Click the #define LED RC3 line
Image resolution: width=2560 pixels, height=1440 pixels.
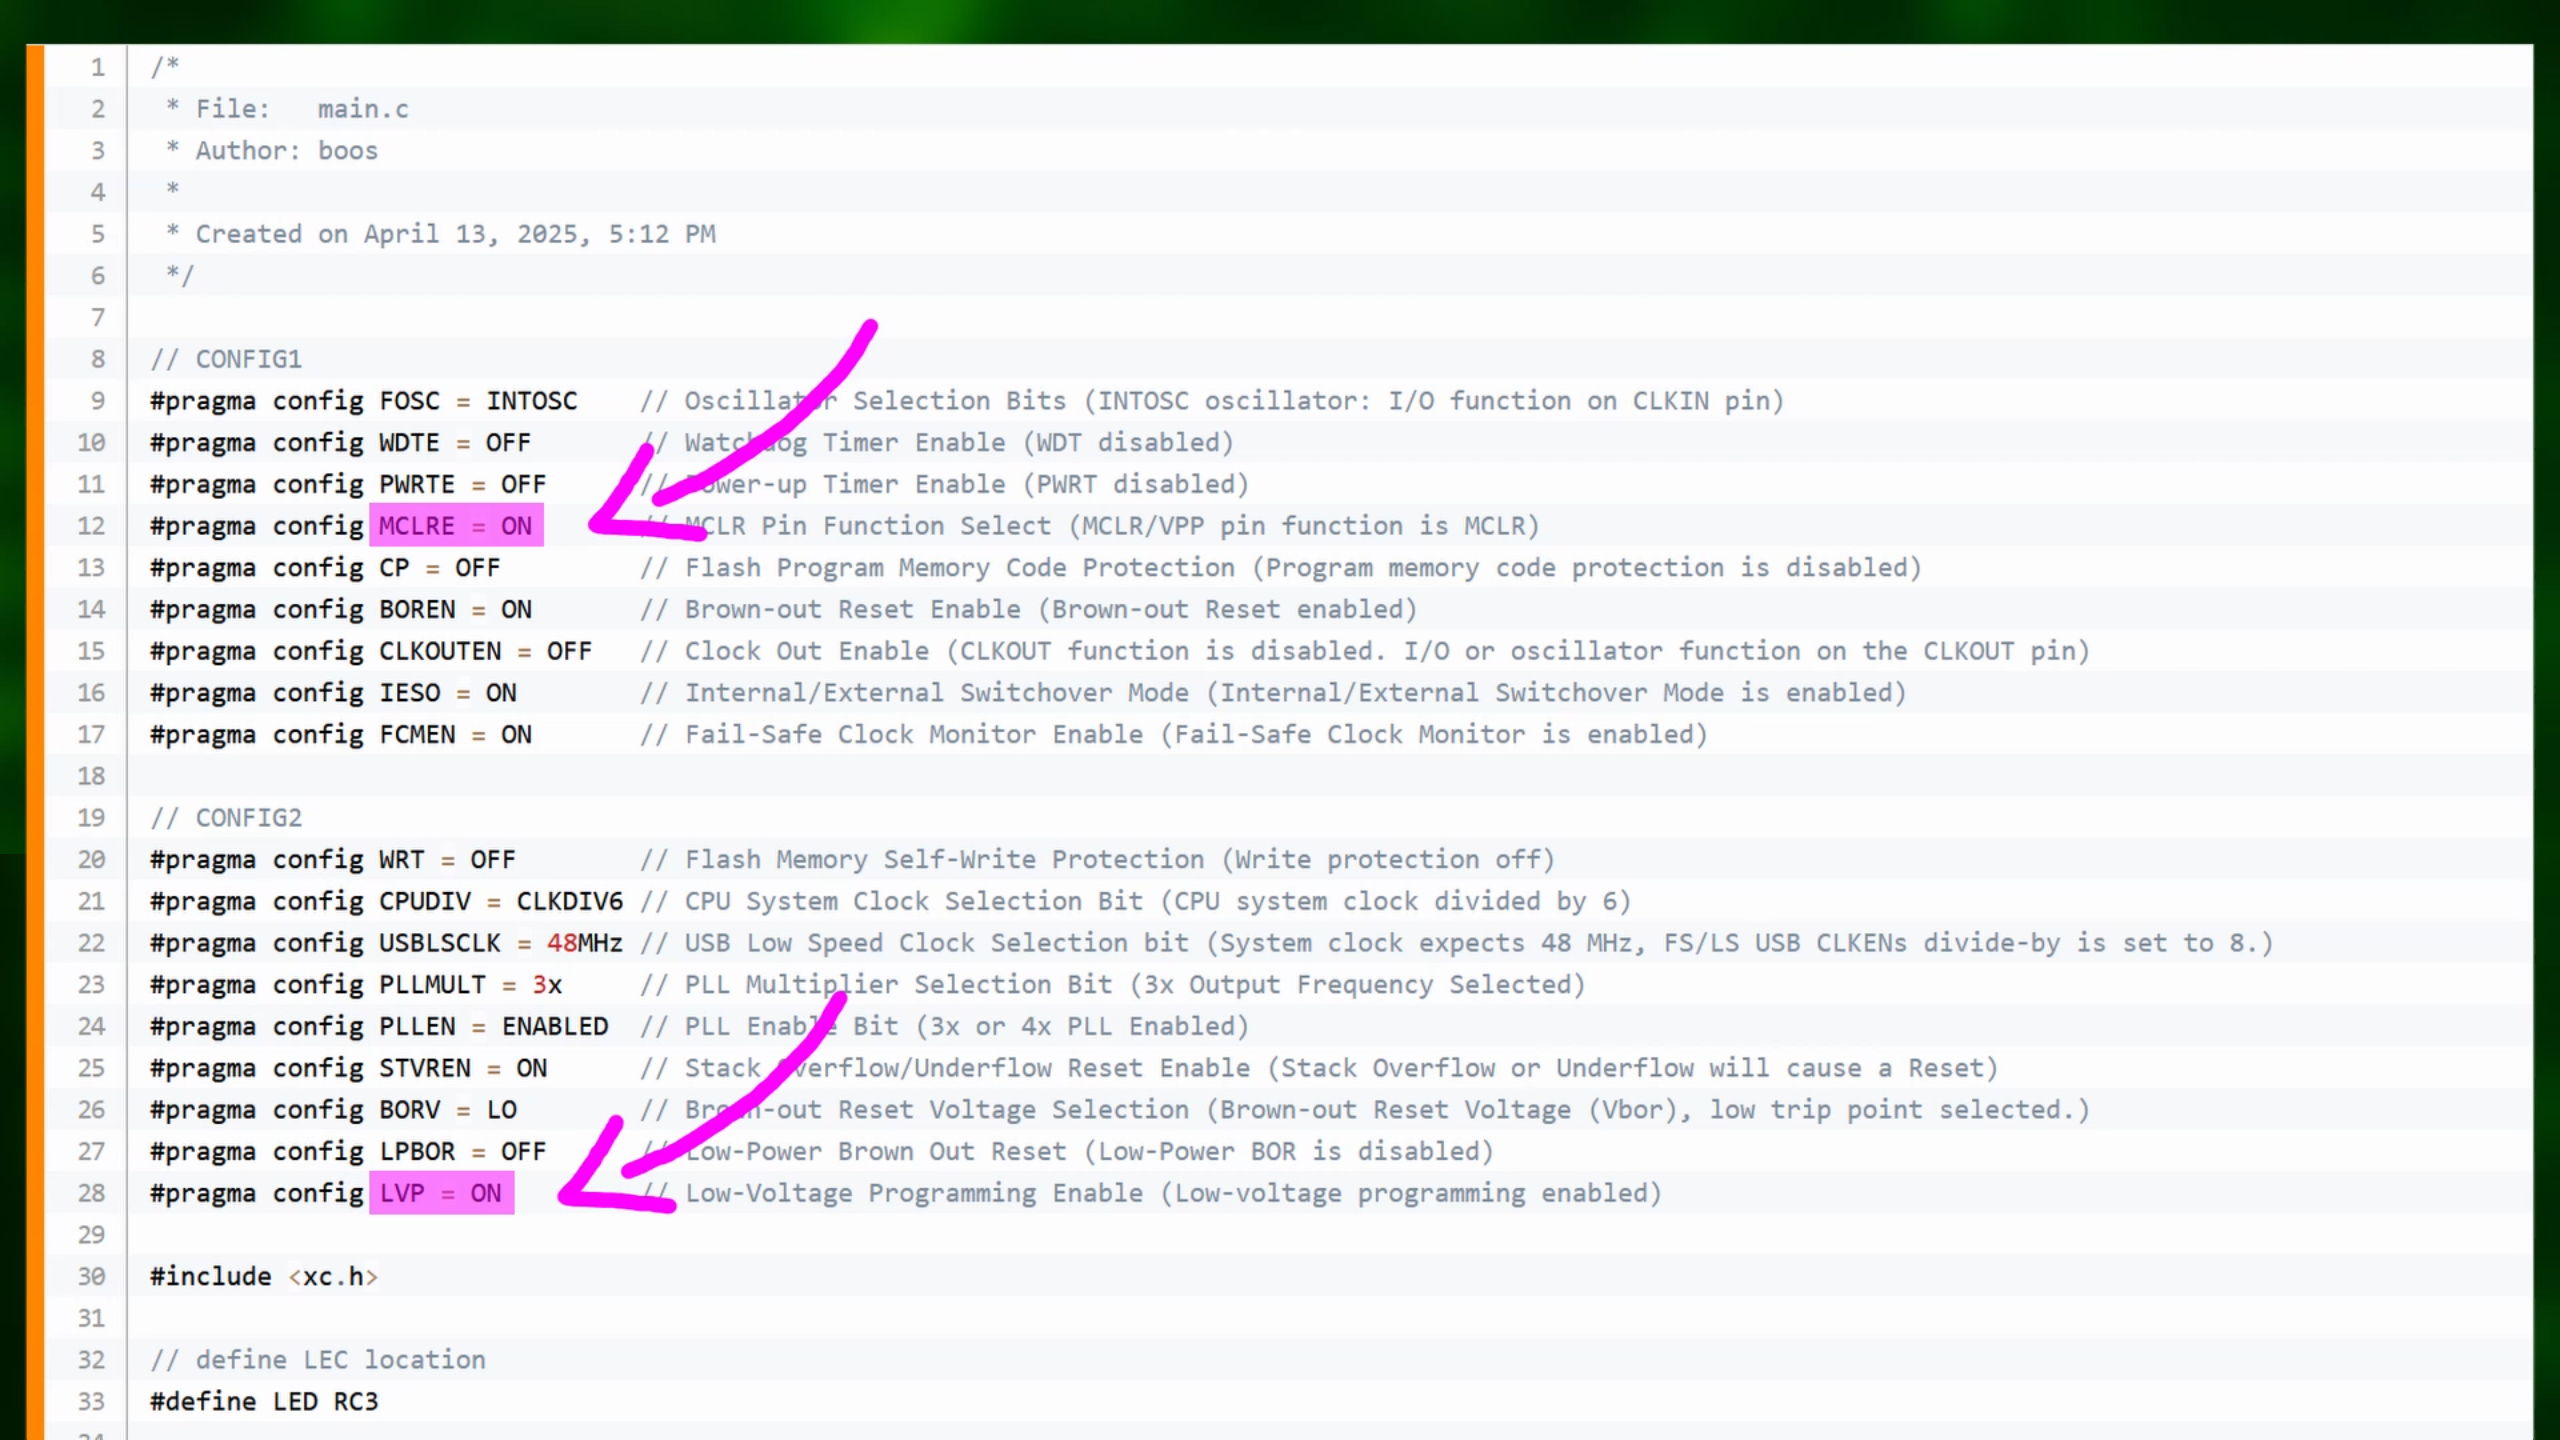pyautogui.click(x=264, y=1402)
